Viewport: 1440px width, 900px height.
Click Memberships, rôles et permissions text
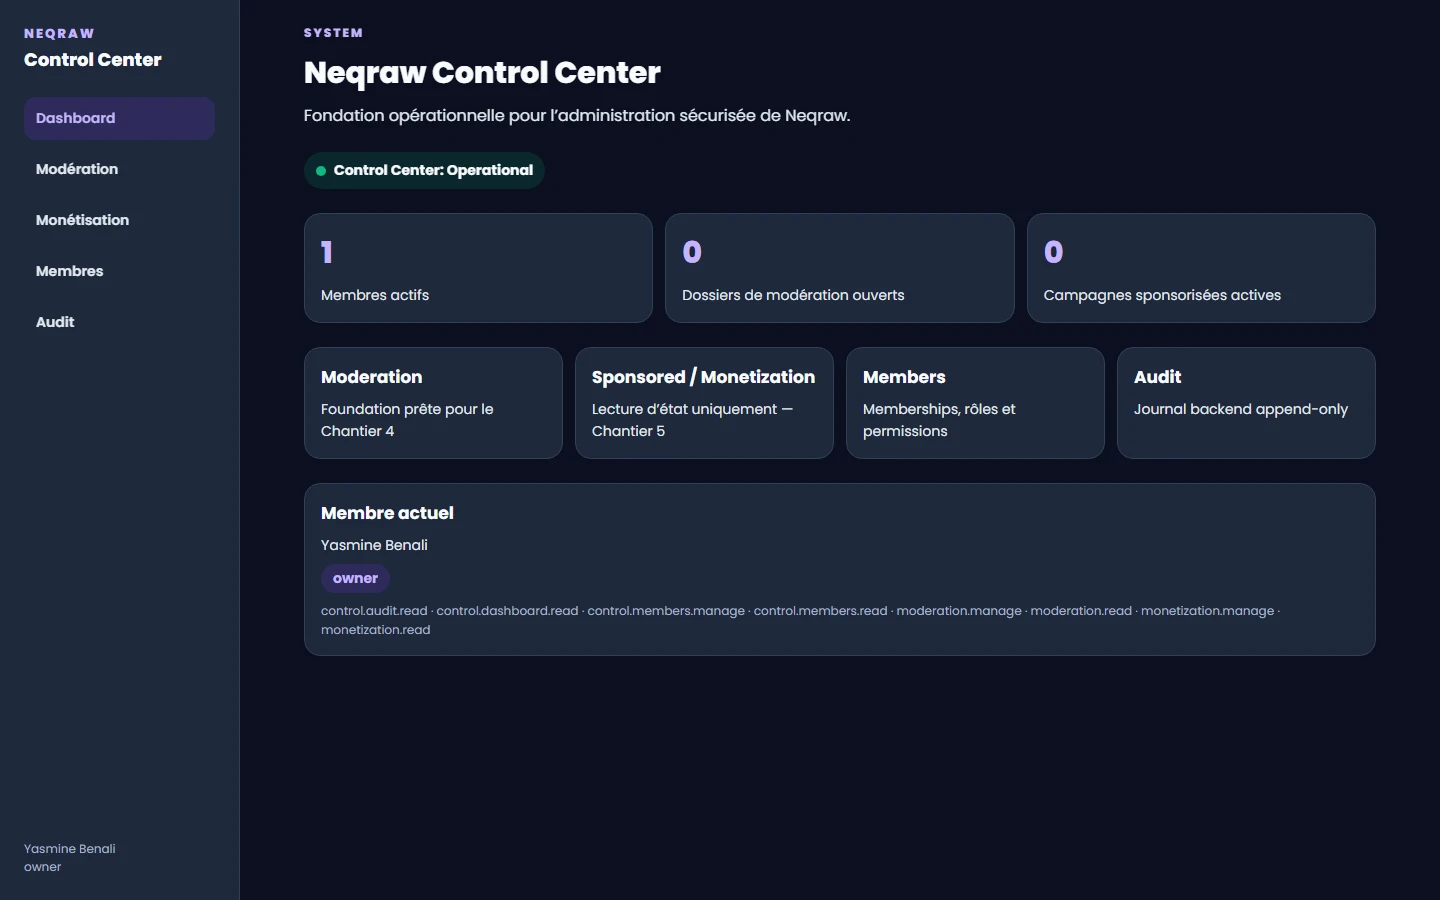[939, 420]
